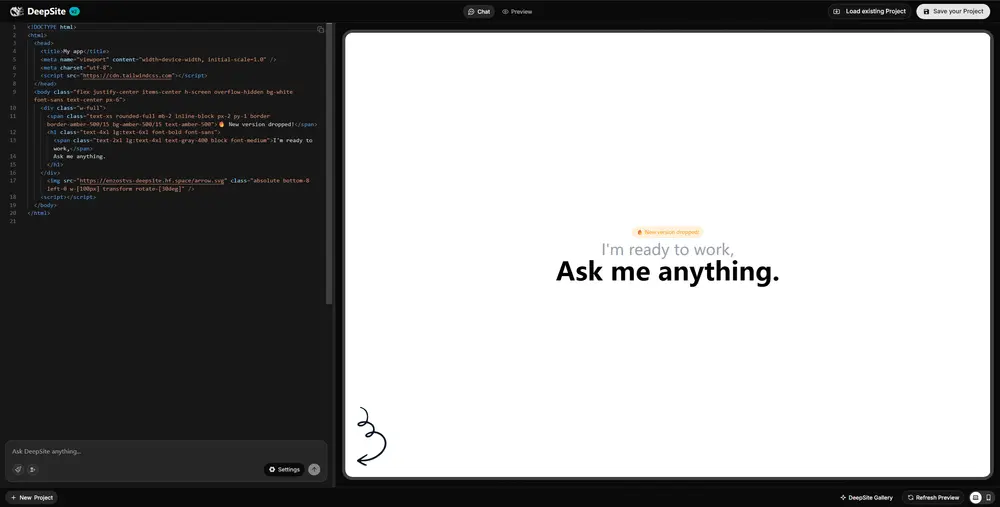Click the v2 version badge
The height and width of the screenshot is (507, 1000).
pos(74,11)
